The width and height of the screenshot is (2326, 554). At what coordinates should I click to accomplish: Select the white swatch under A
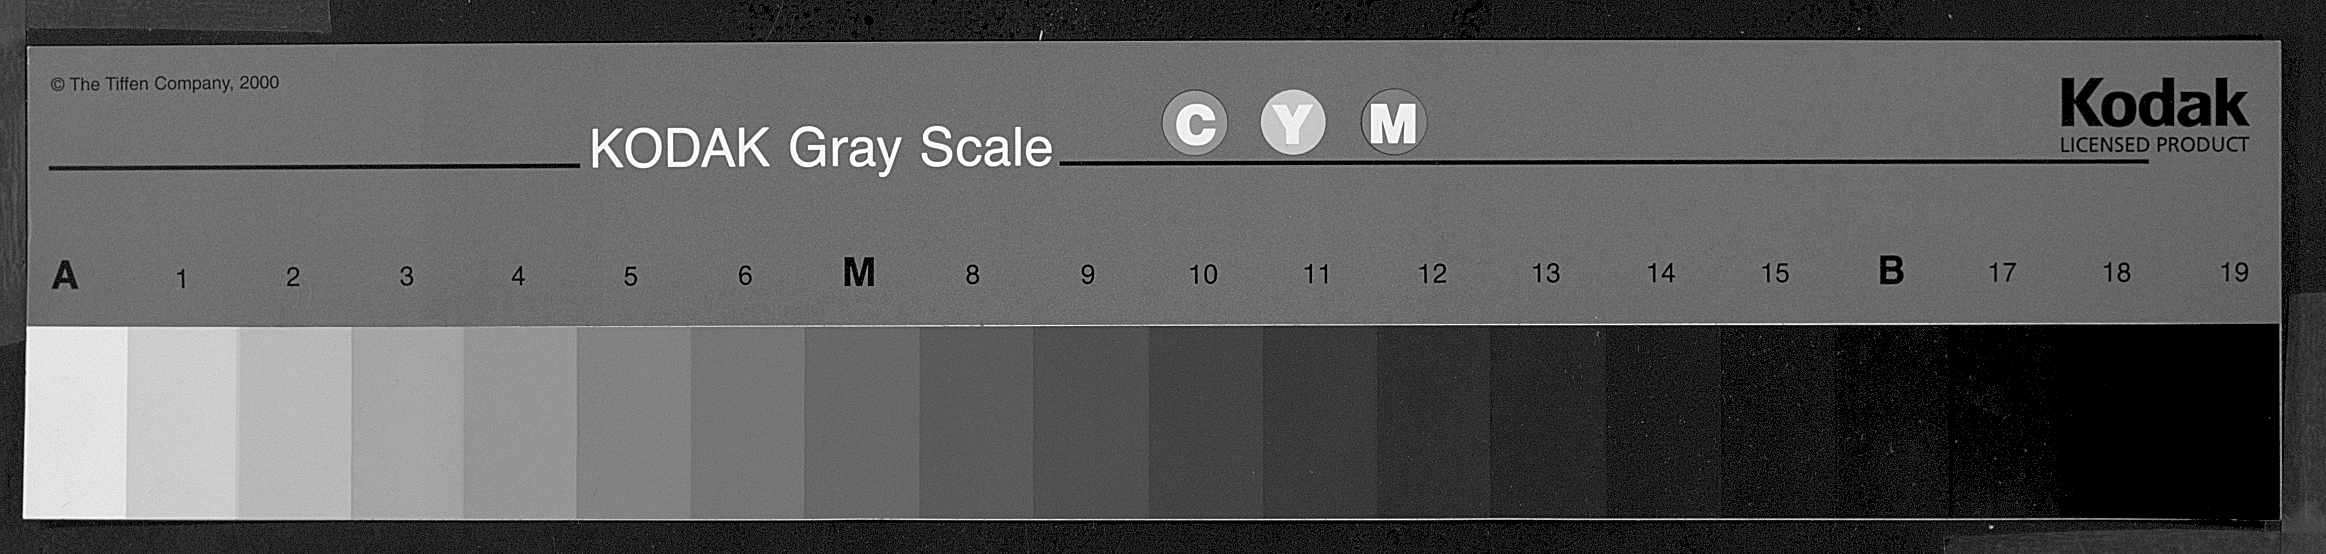(x=75, y=421)
